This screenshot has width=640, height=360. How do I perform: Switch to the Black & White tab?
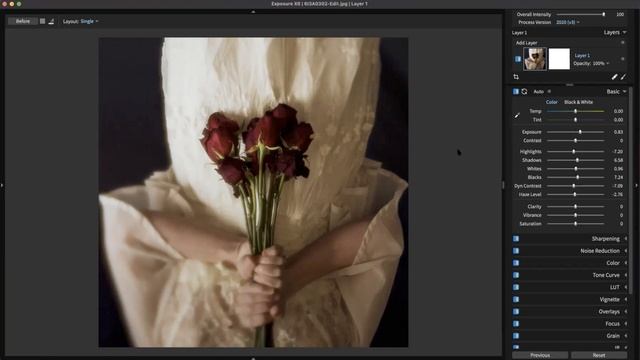[x=578, y=102]
